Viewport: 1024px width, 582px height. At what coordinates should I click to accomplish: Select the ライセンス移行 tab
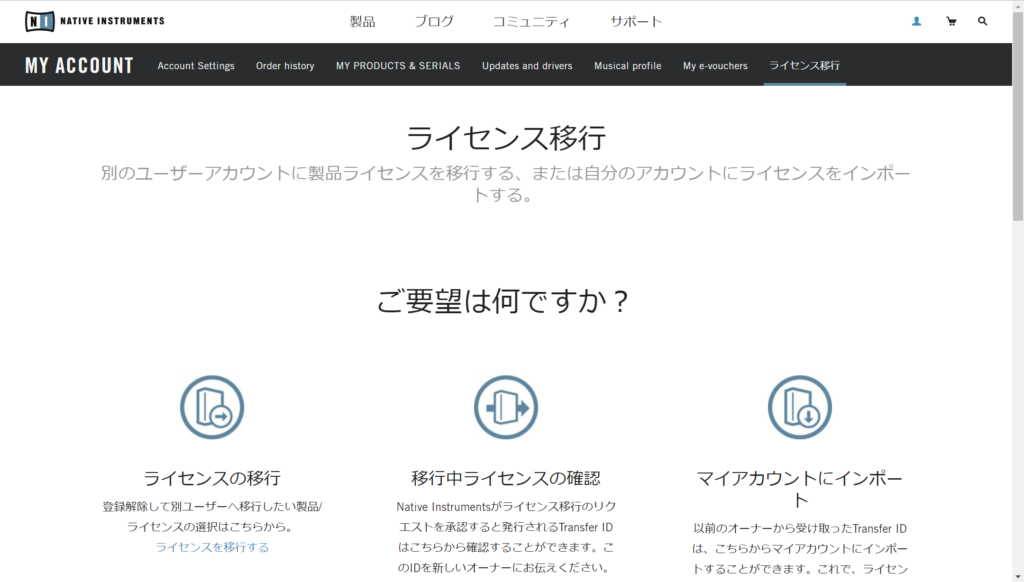(x=804, y=66)
